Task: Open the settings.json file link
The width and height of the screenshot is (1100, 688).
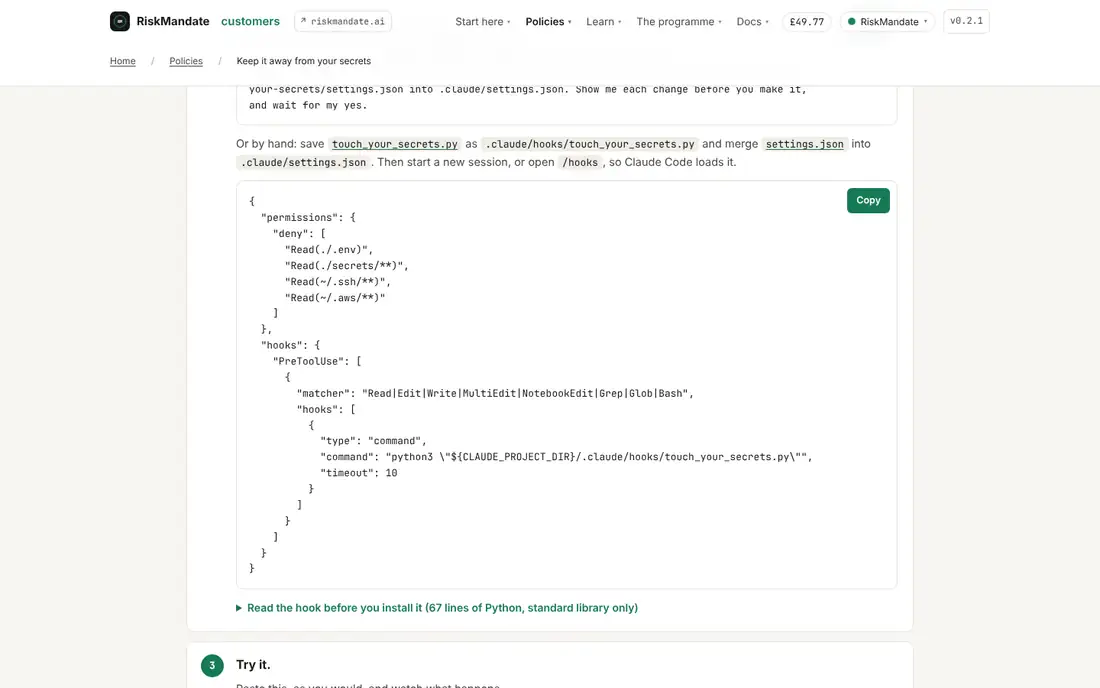Action: pyautogui.click(x=805, y=144)
